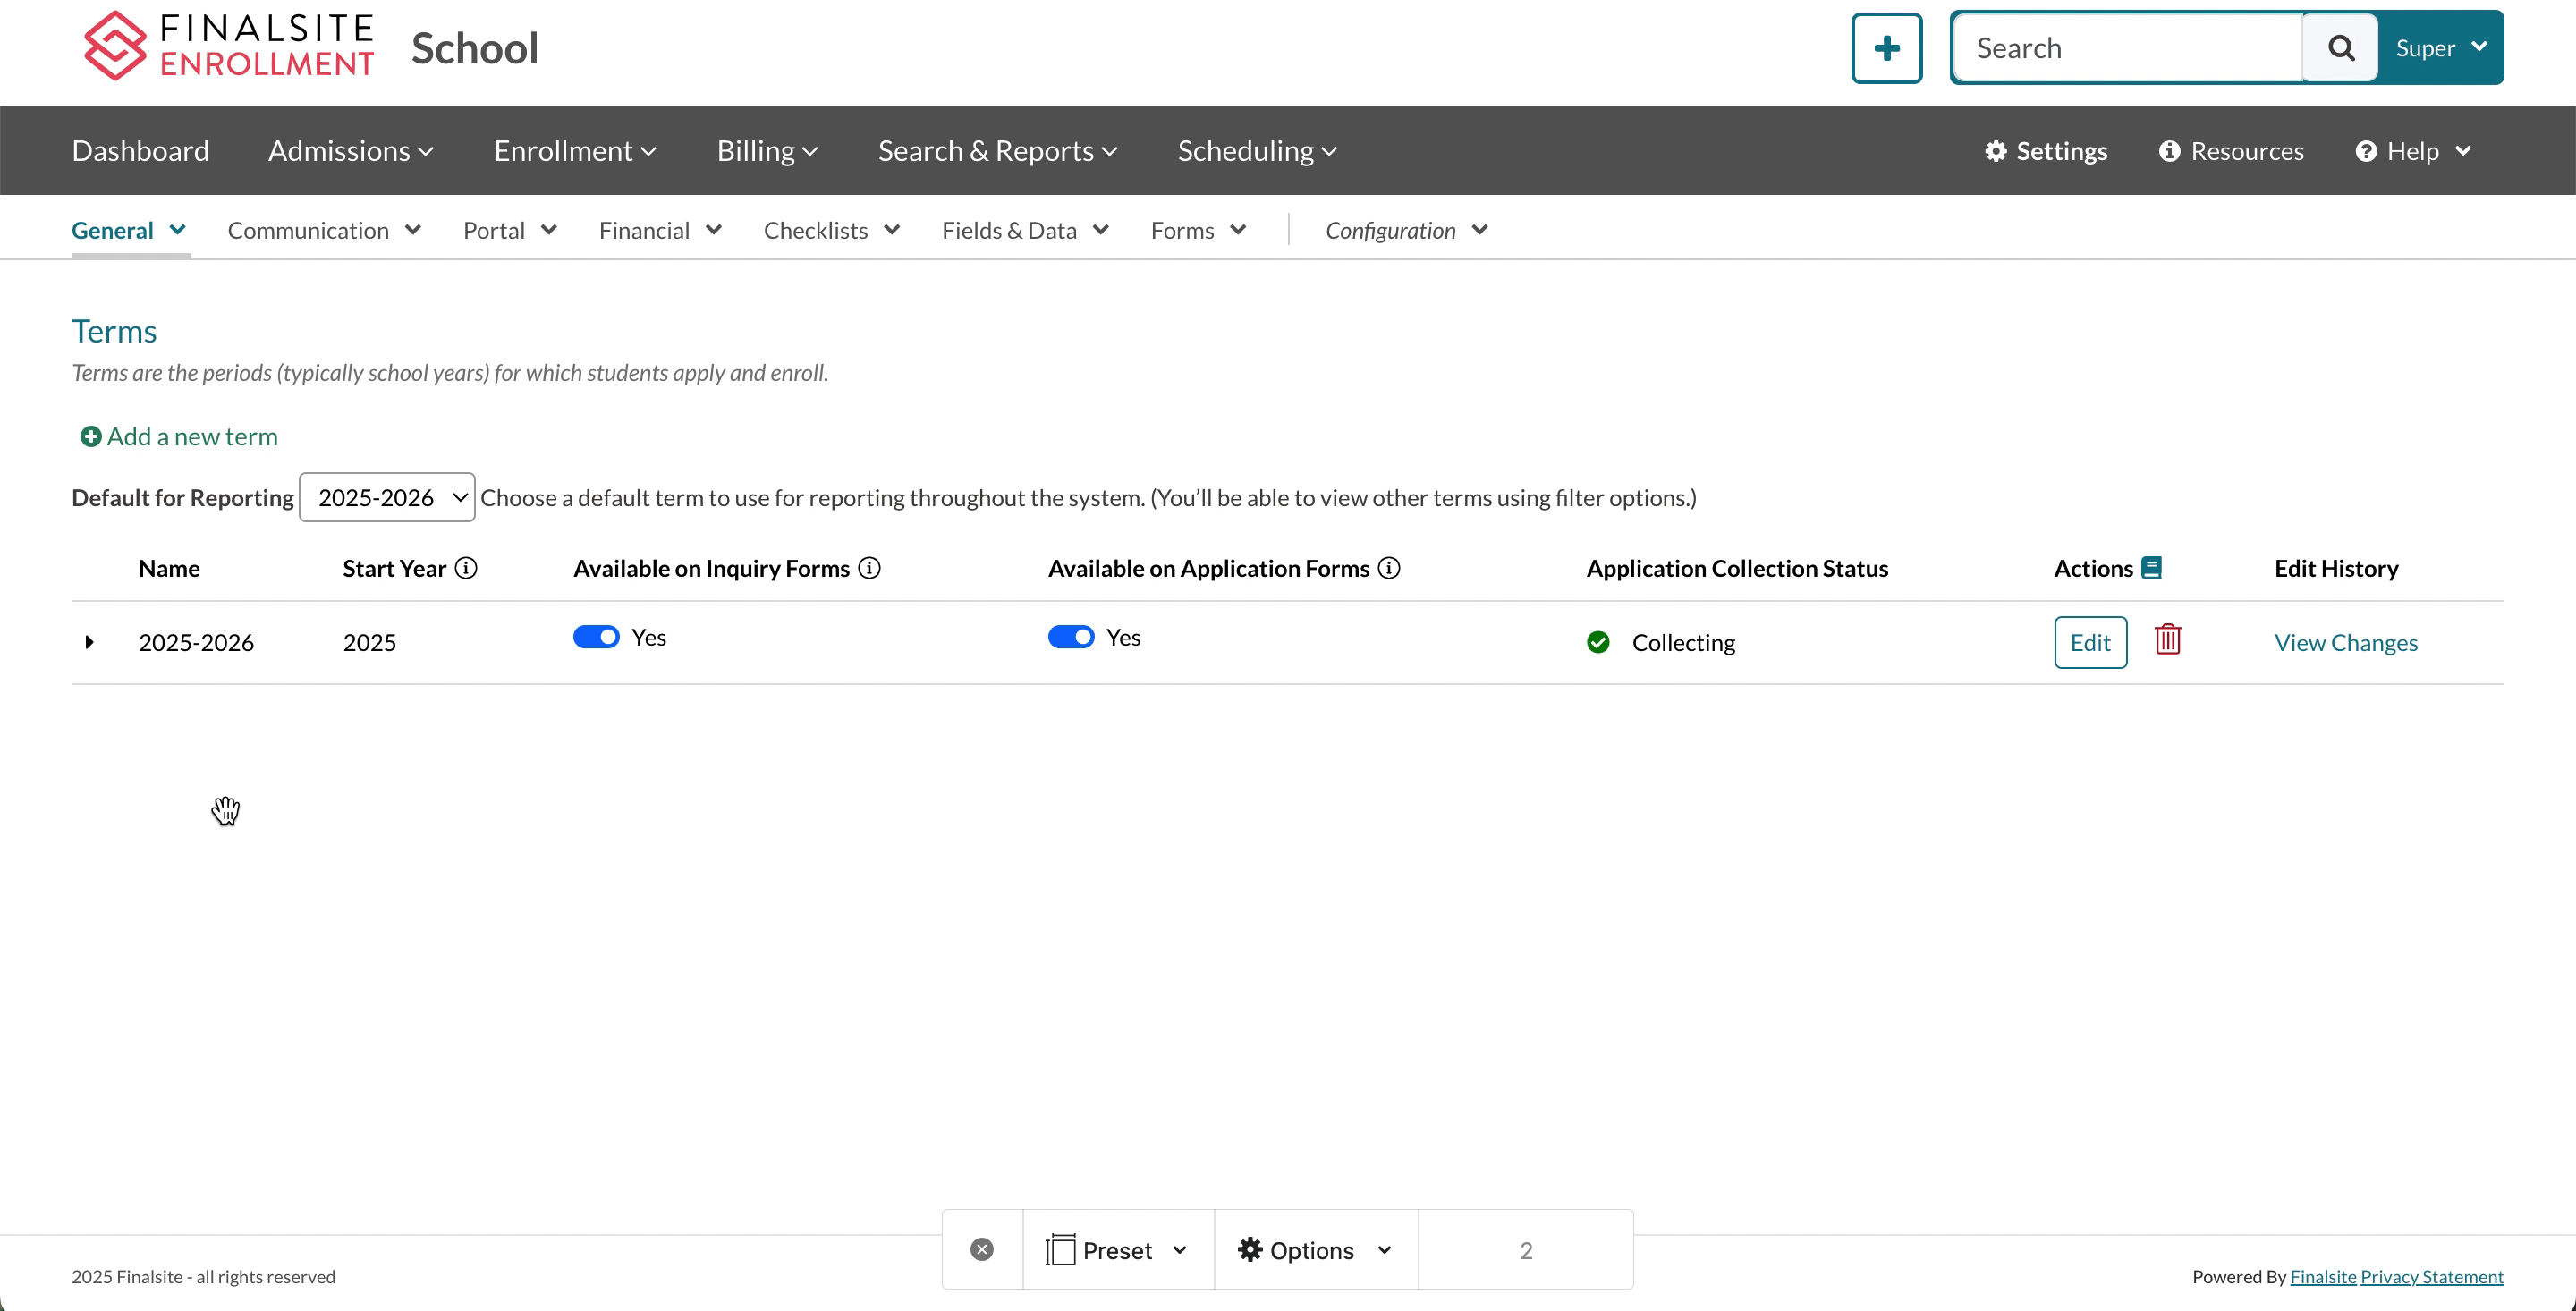2576x1311 pixels.
Task: Click info icon beside Available on Application Forms
Action: [1389, 568]
